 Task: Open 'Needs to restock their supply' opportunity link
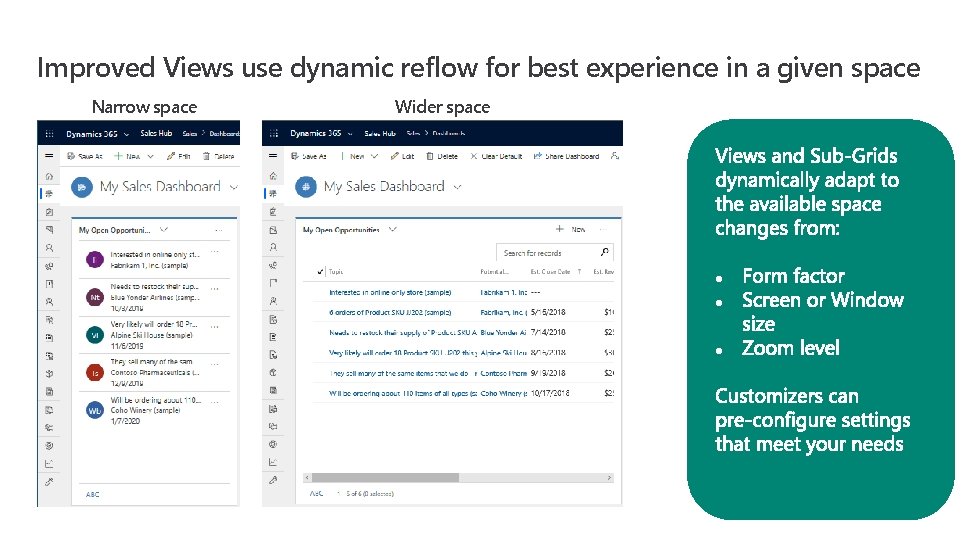pyautogui.click(x=403, y=333)
